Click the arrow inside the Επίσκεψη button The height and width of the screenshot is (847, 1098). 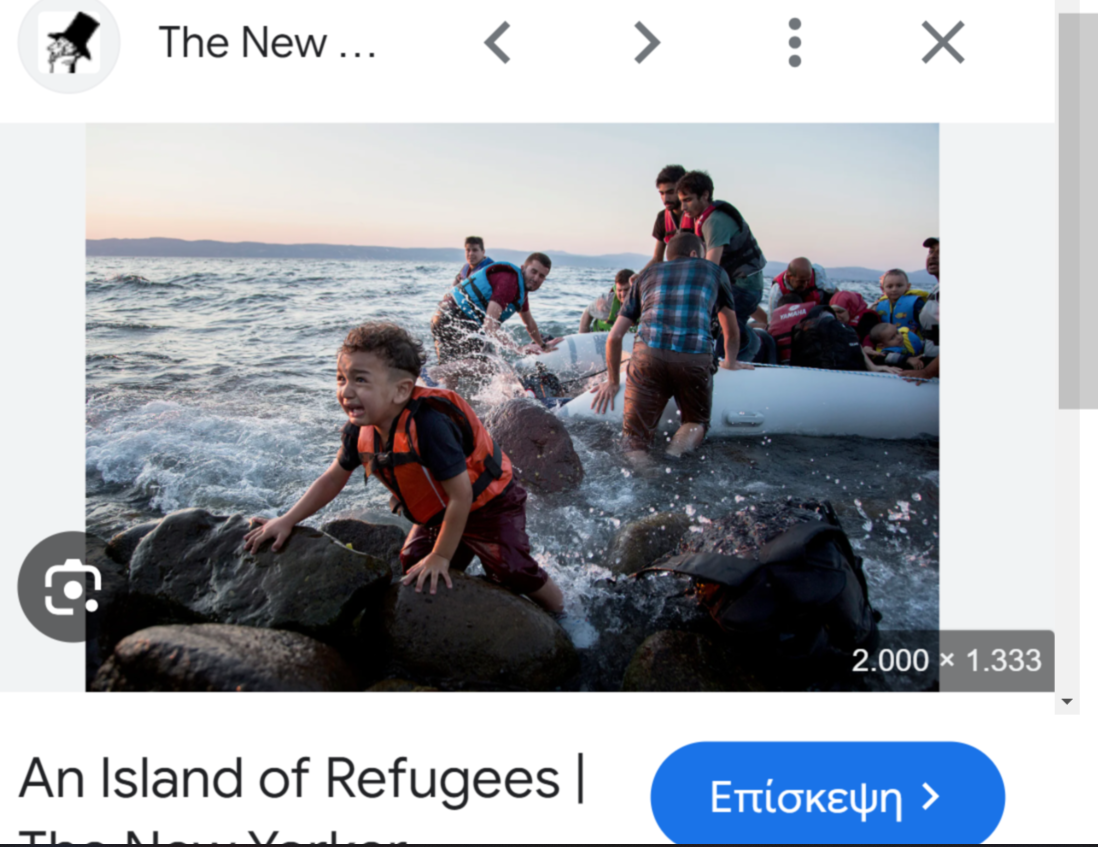[930, 797]
